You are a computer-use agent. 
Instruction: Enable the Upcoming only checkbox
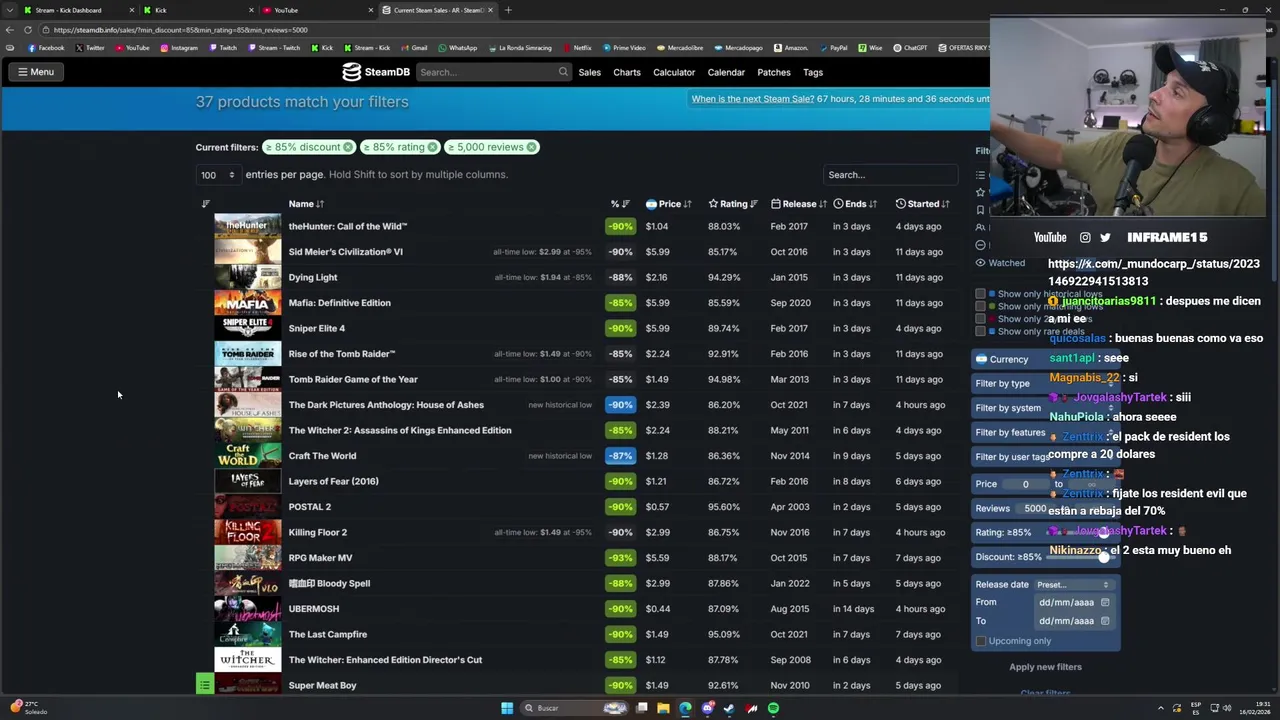pyautogui.click(x=981, y=641)
